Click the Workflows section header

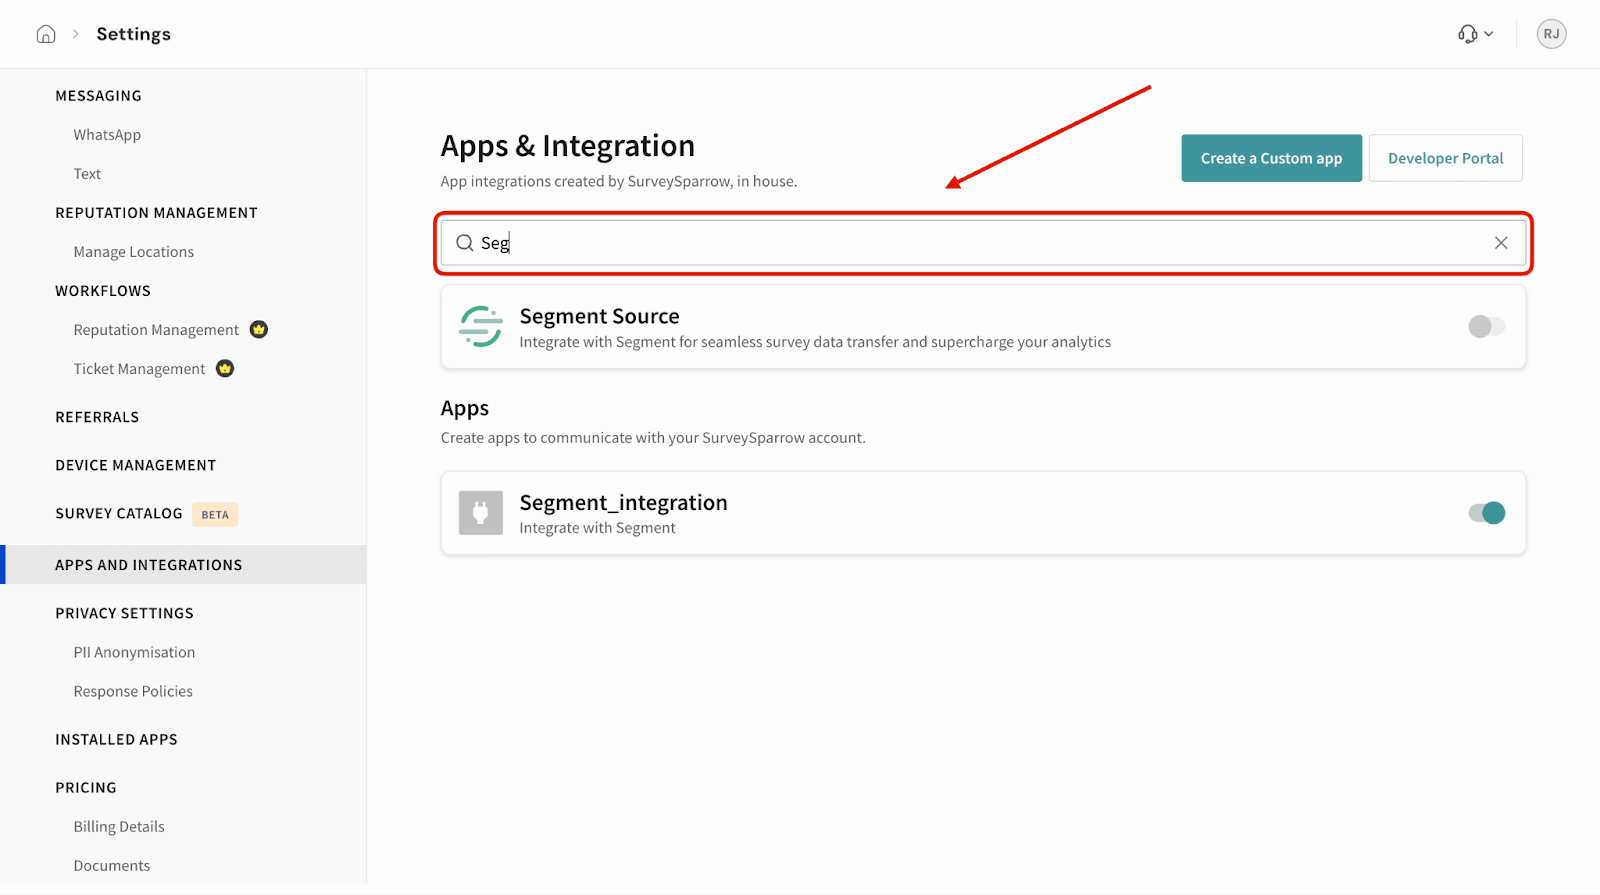tap(103, 291)
